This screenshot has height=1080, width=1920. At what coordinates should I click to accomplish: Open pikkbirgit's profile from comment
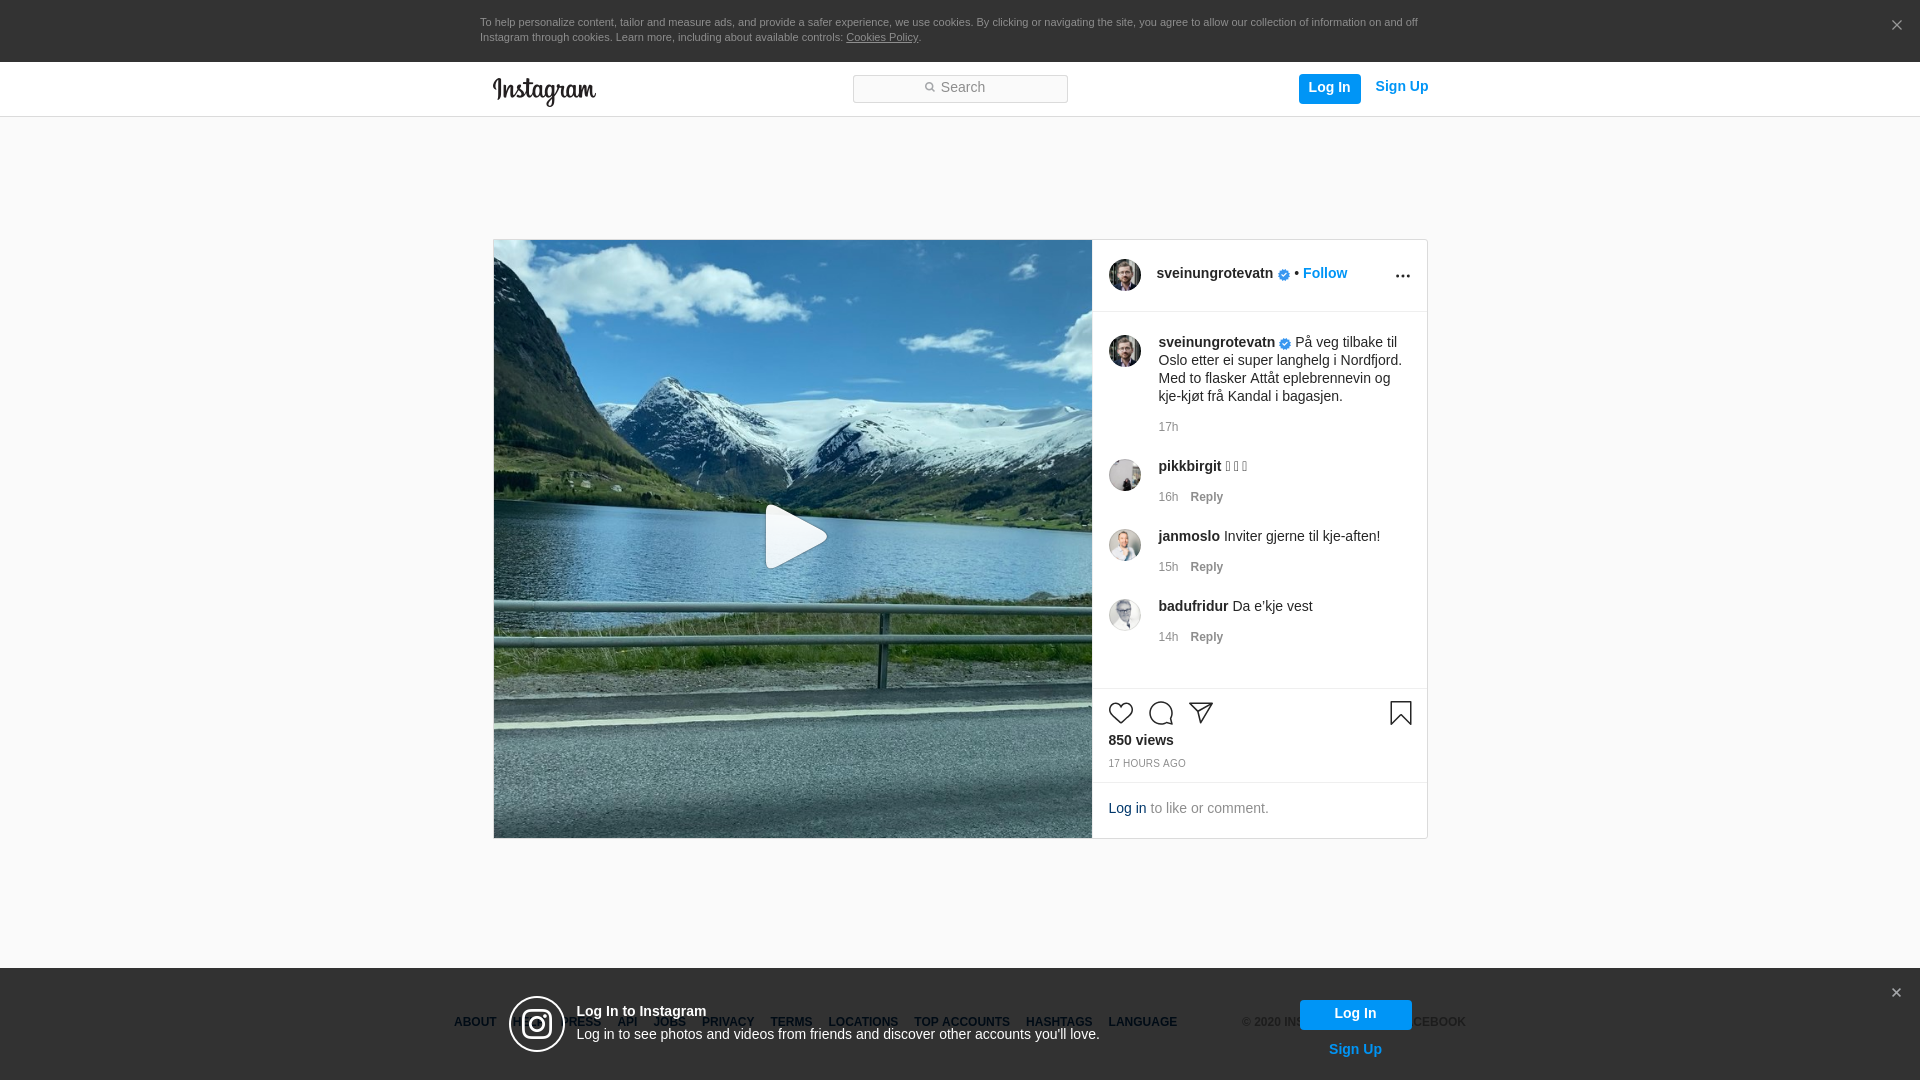click(x=1189, y=466)
